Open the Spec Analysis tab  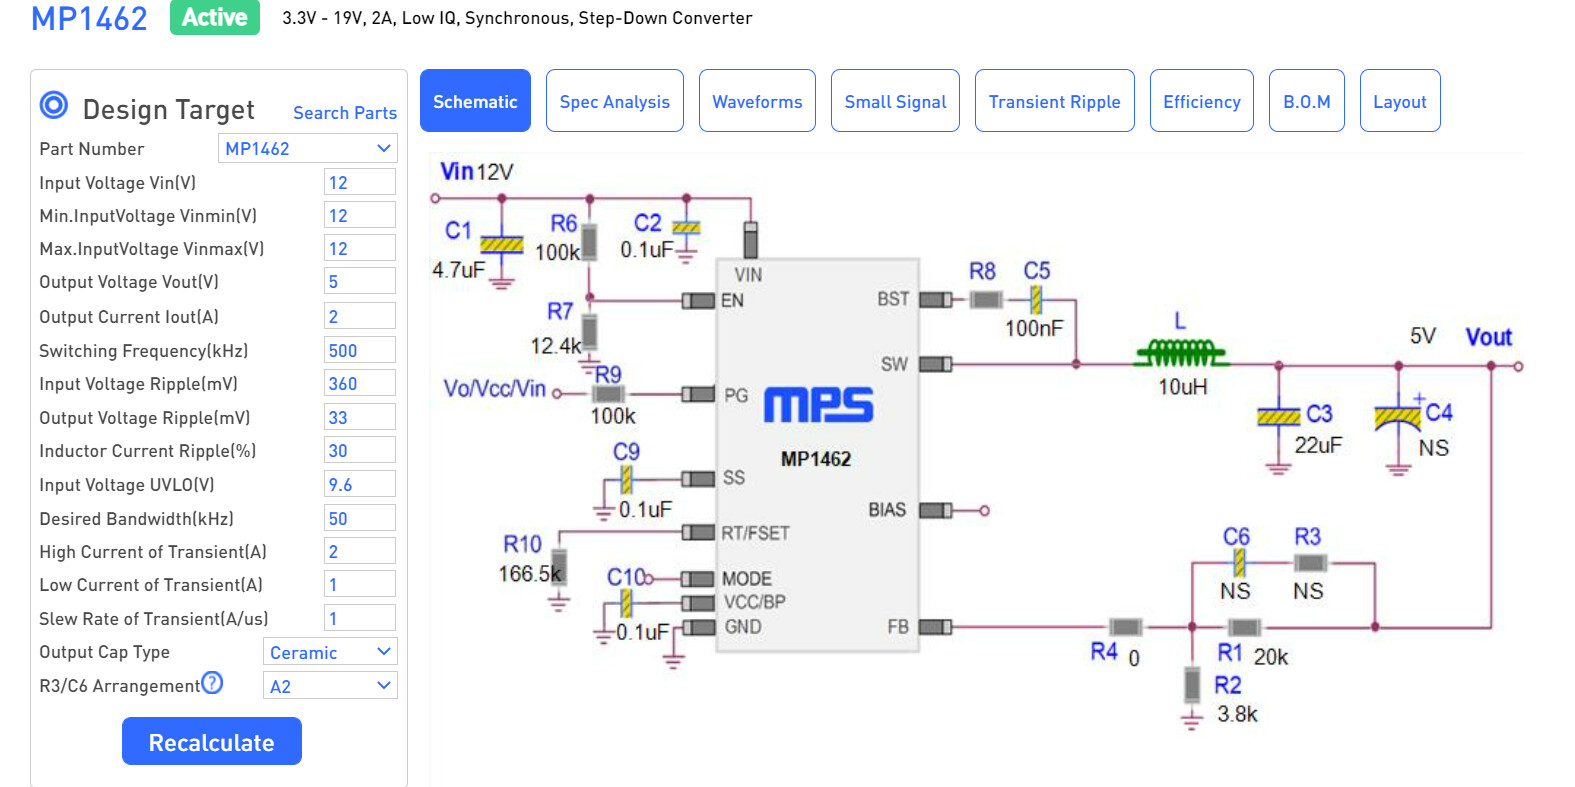(x=615, y=101)
